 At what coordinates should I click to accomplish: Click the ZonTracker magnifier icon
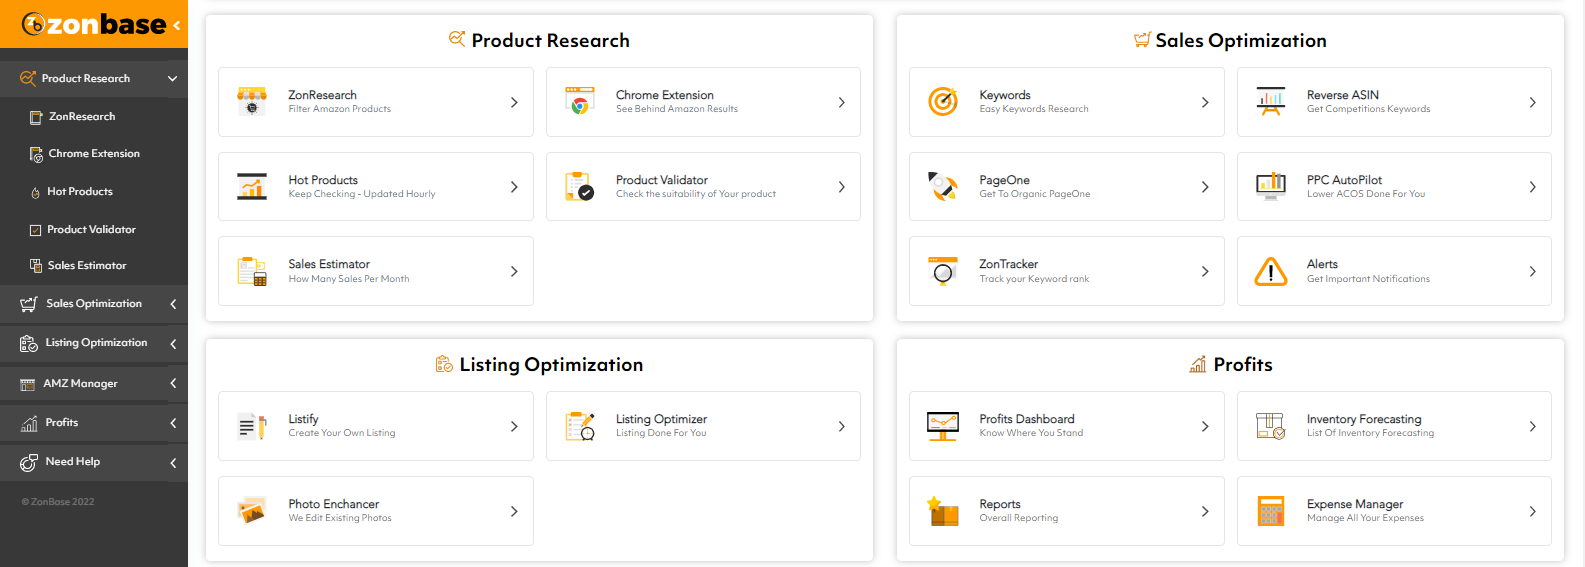(x=943, y=271)
